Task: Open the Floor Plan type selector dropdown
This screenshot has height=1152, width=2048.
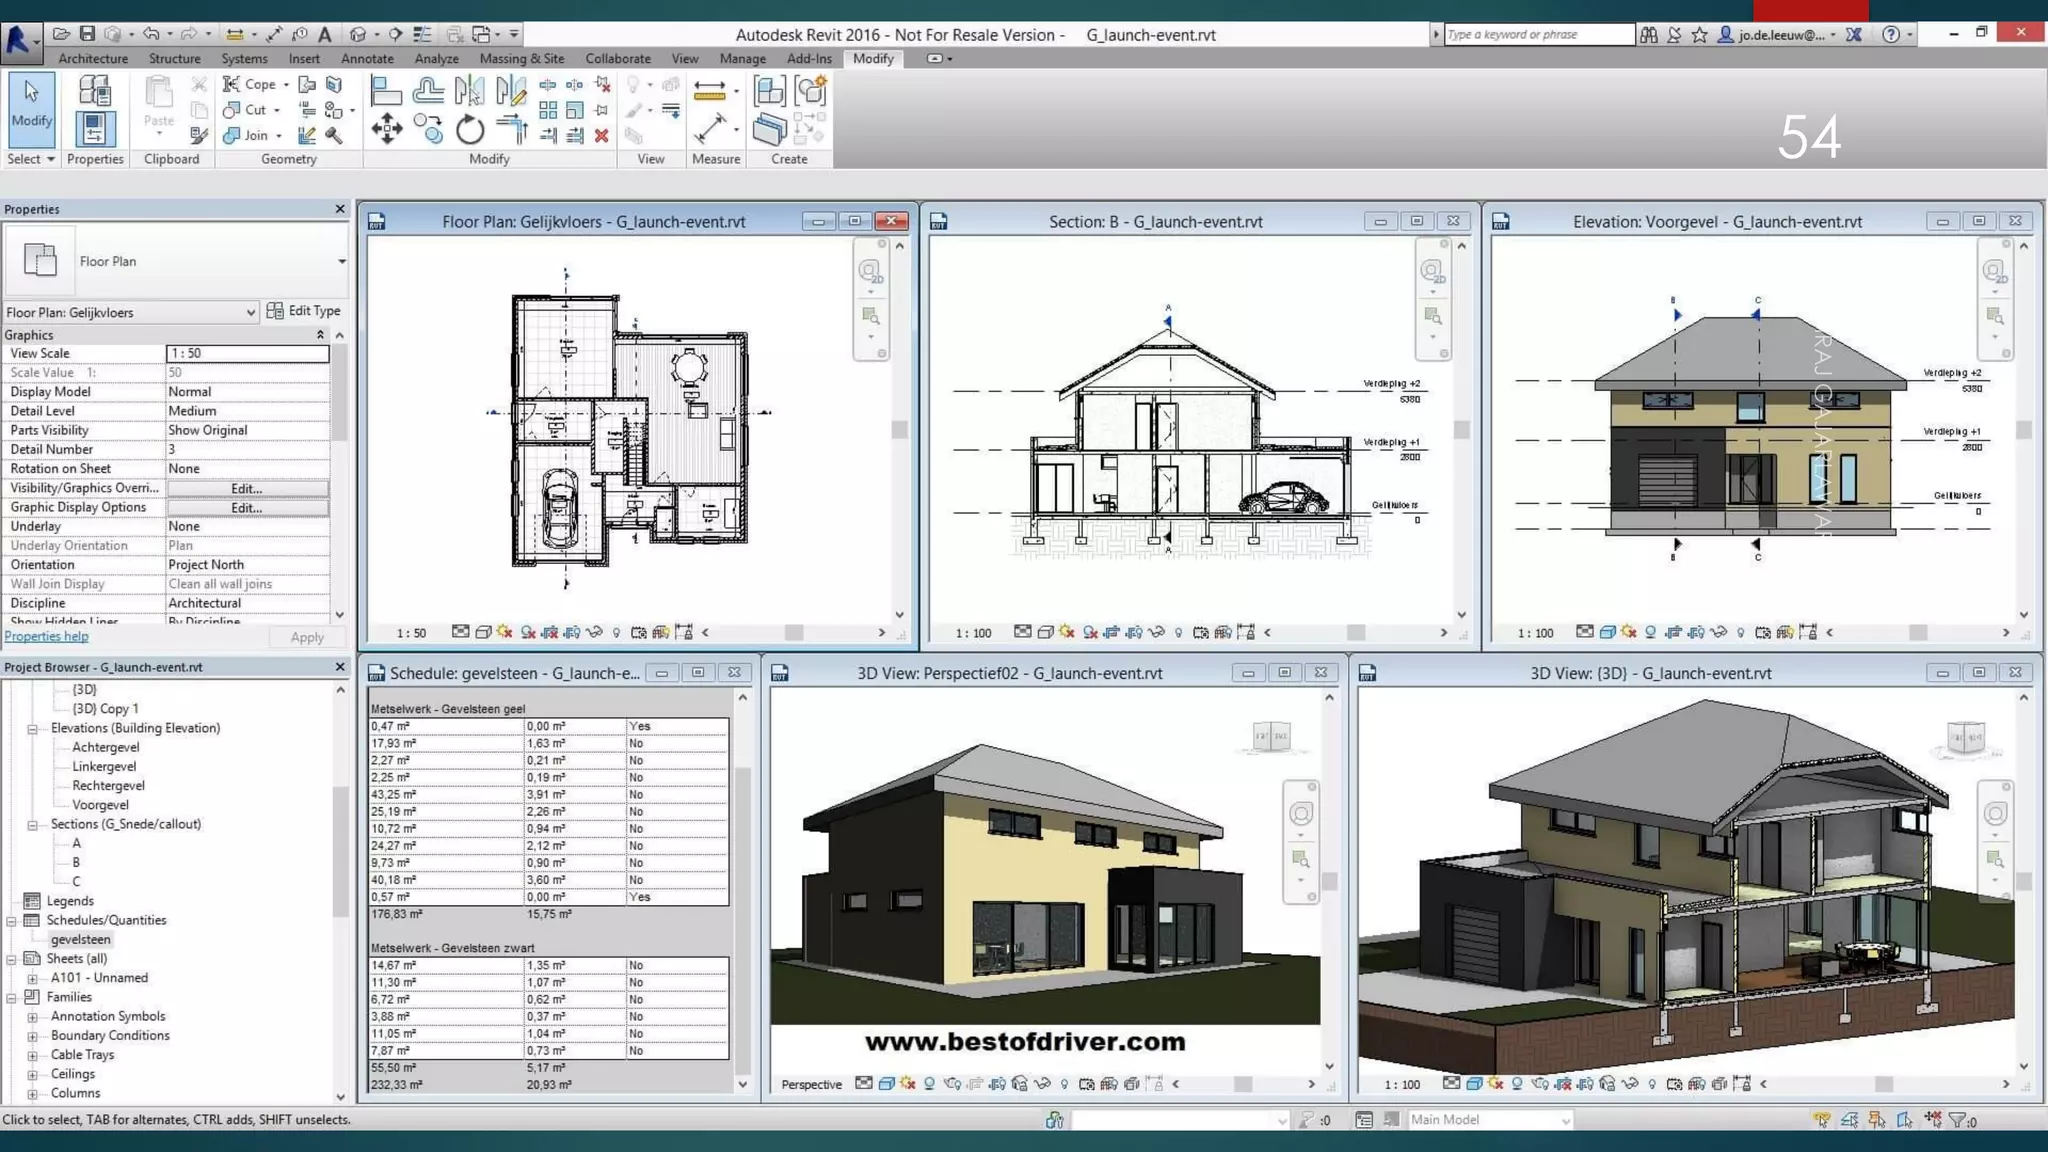Action: tap(341, 261)
